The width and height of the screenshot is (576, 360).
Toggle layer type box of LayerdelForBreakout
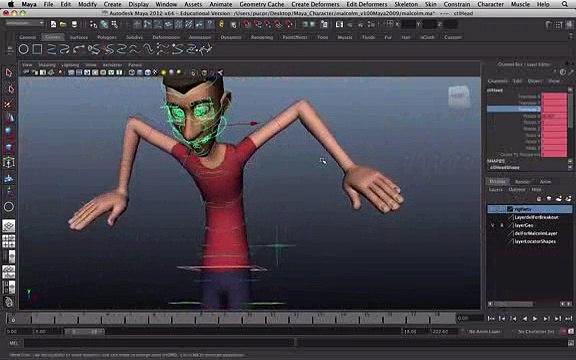coord(510,217)
